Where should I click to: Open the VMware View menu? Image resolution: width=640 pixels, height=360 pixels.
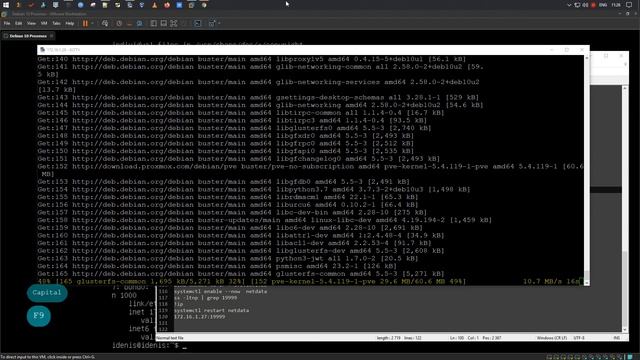(x=31, y=23)
